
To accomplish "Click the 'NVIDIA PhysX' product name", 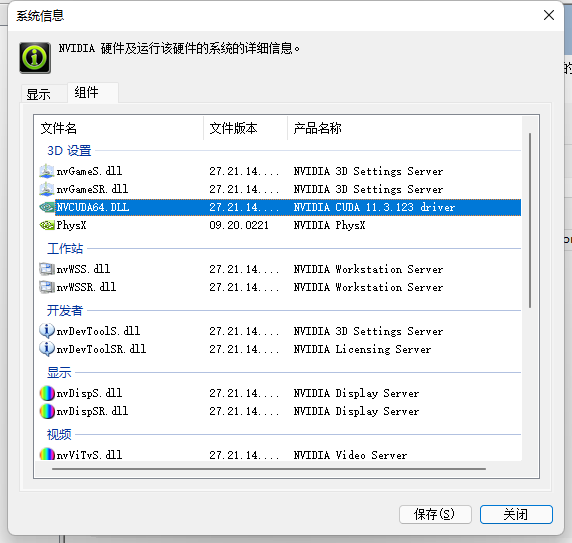I will pos(329,225).
